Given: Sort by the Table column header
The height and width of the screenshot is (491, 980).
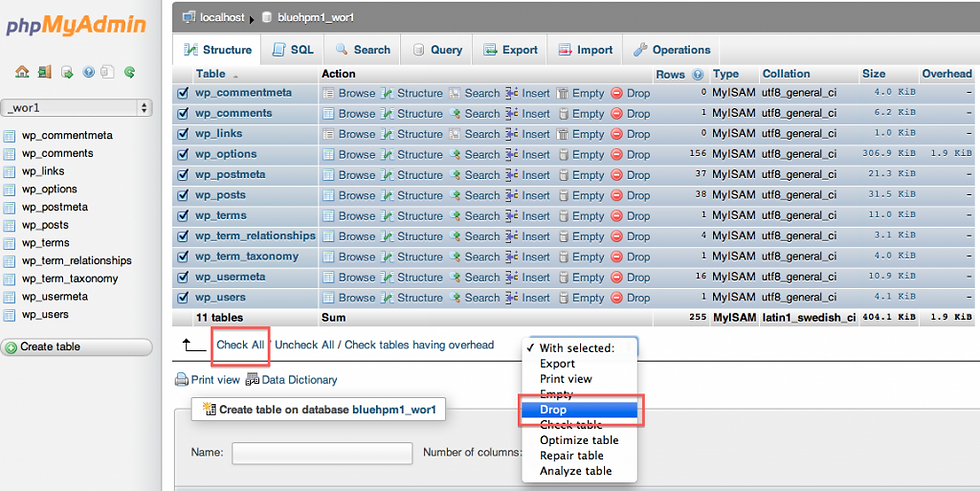Looking at the screenshot, I should click(x=211, y=74).
